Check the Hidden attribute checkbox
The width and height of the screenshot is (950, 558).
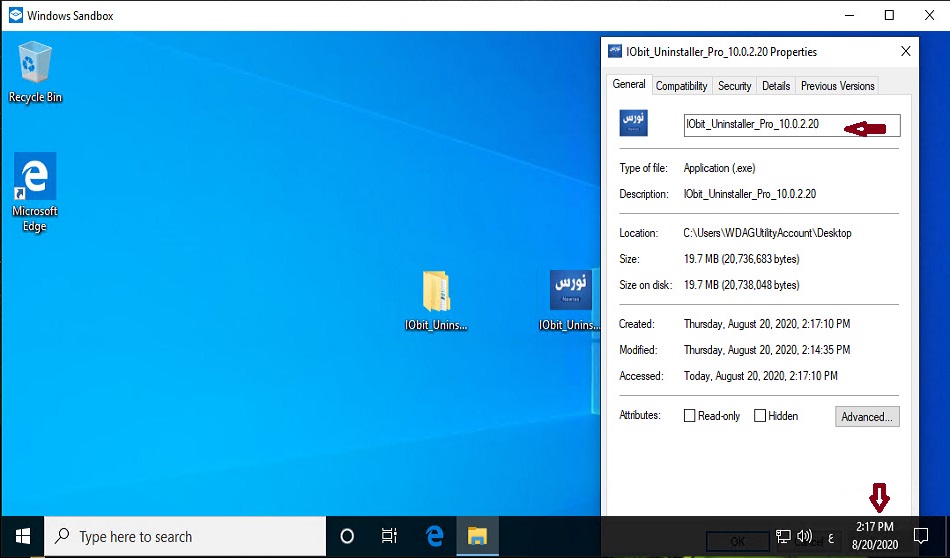click(x=760, y=416)
